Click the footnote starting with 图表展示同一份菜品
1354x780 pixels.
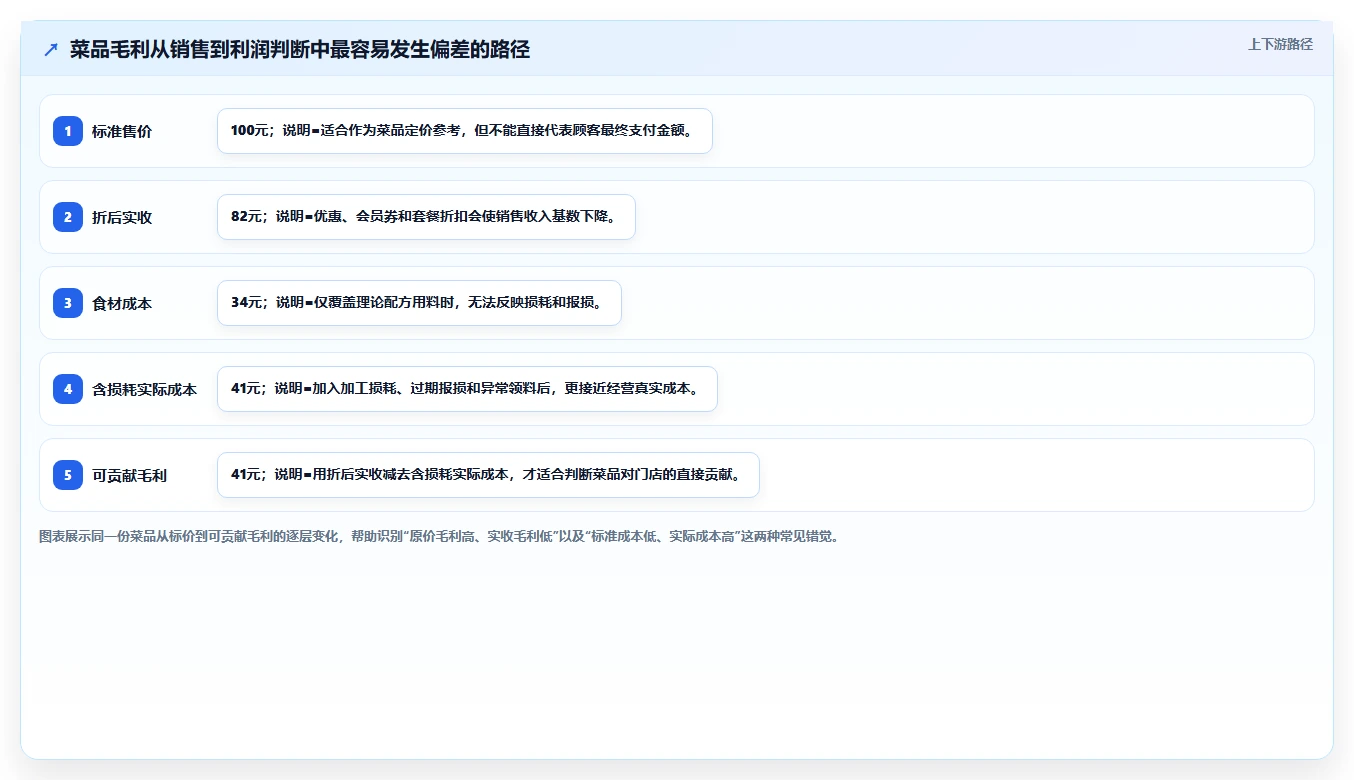tap(441, 536)
